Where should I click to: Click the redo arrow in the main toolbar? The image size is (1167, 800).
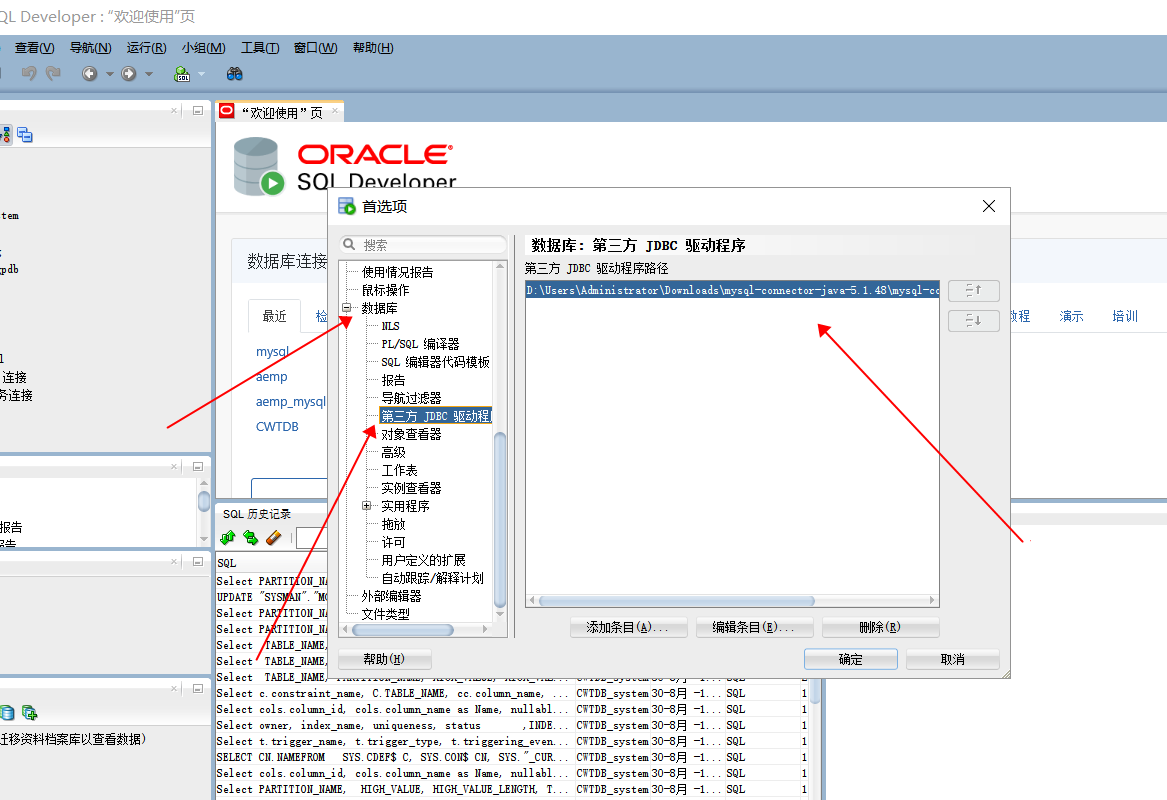pyautogui.click(x=53, y=73)
